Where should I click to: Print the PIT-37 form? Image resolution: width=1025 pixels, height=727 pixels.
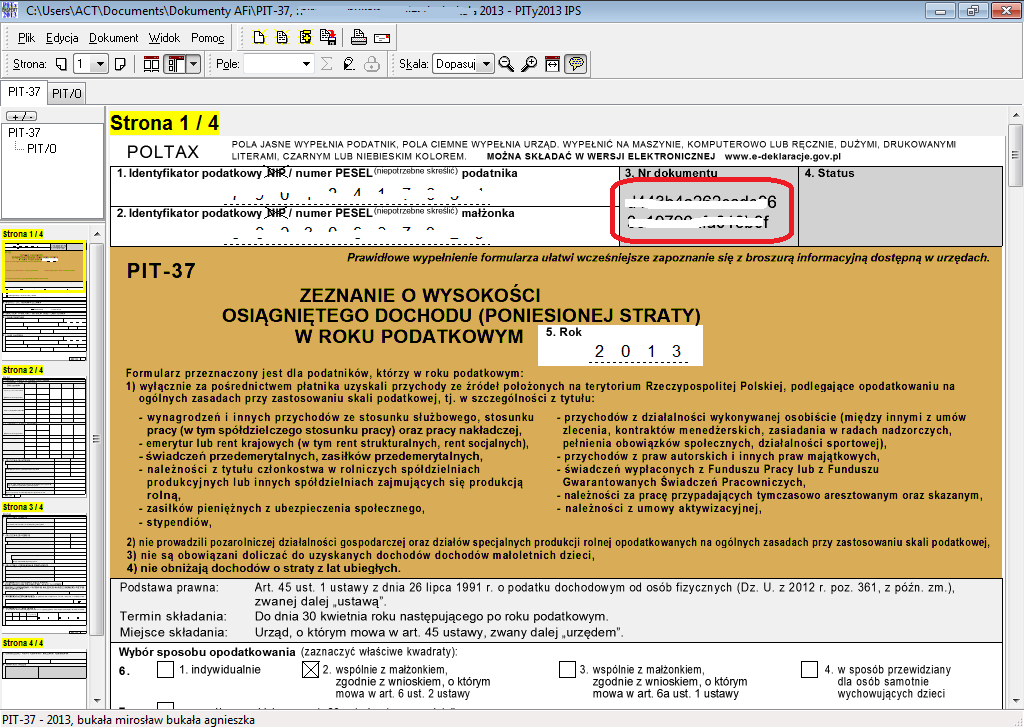pos(358,37)
